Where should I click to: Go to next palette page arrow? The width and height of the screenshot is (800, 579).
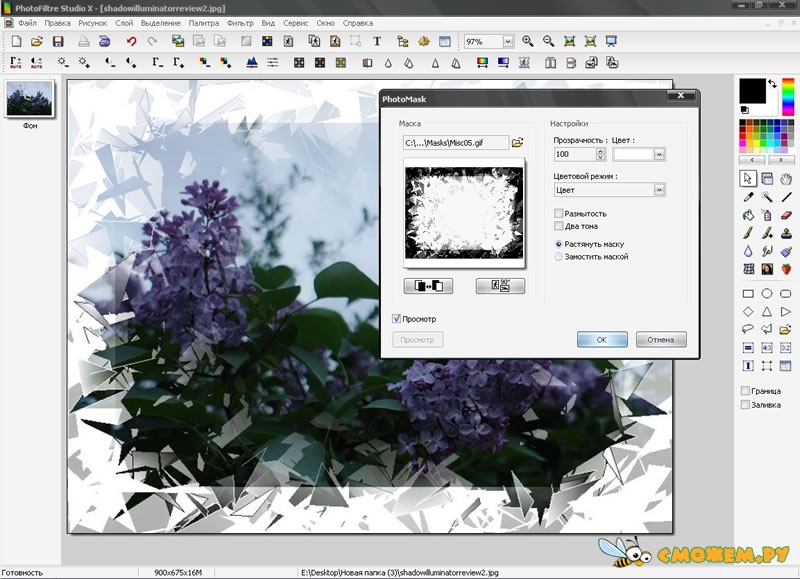coord(781,160)
